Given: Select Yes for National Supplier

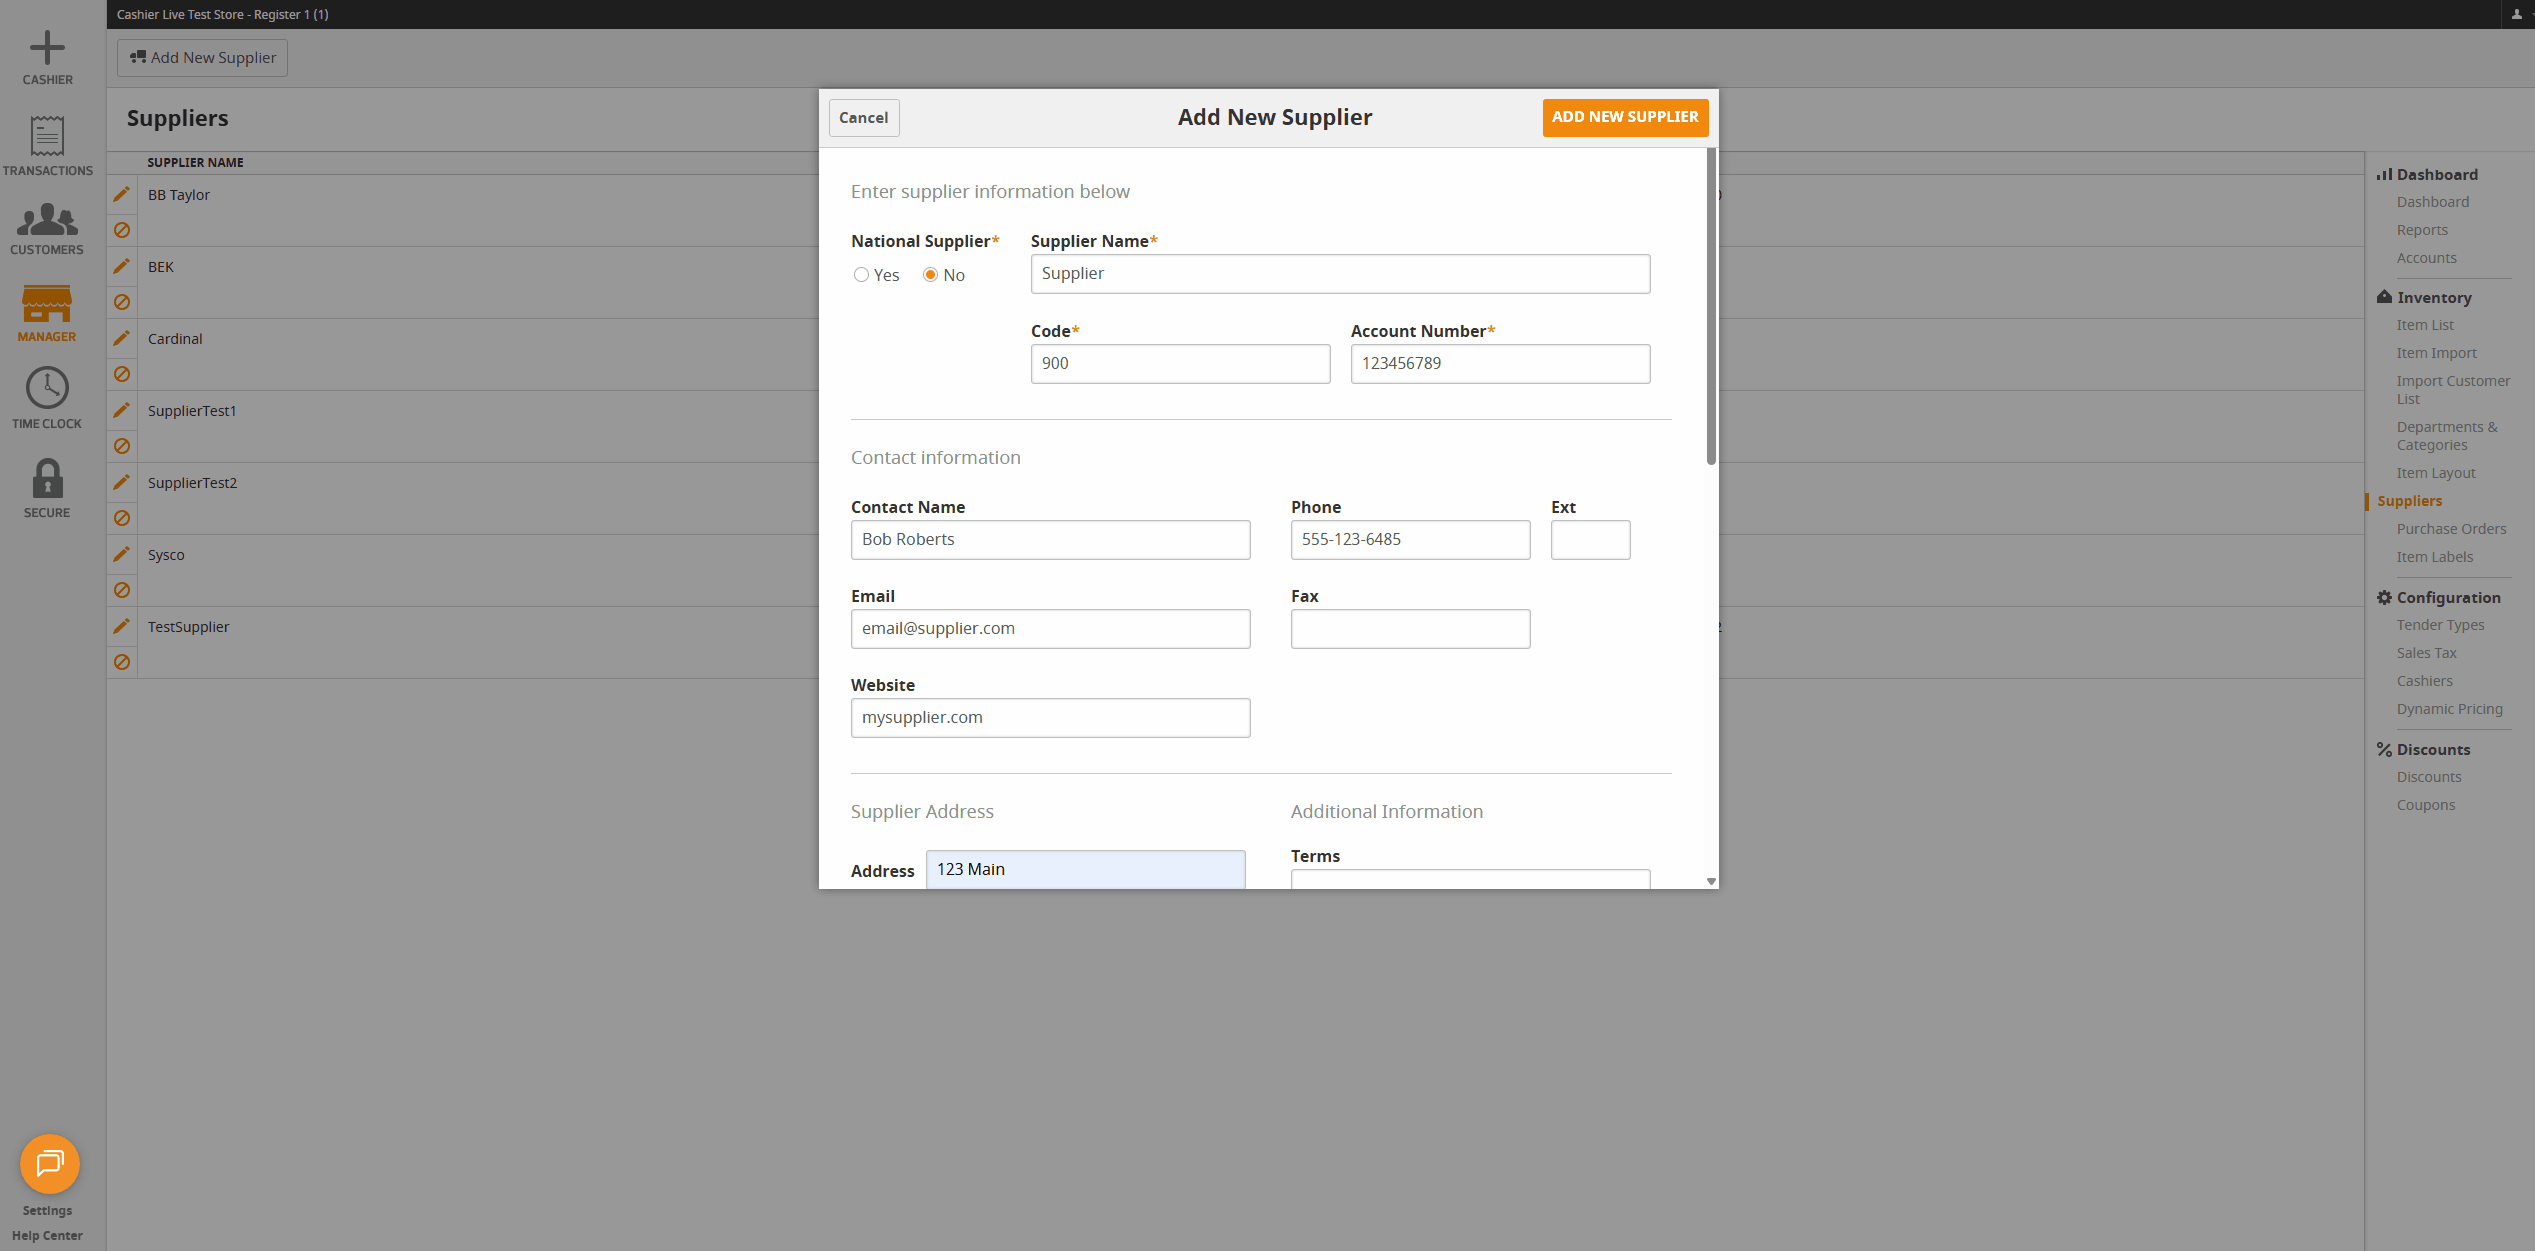Looking at the screenshot, I should (861, 275).
